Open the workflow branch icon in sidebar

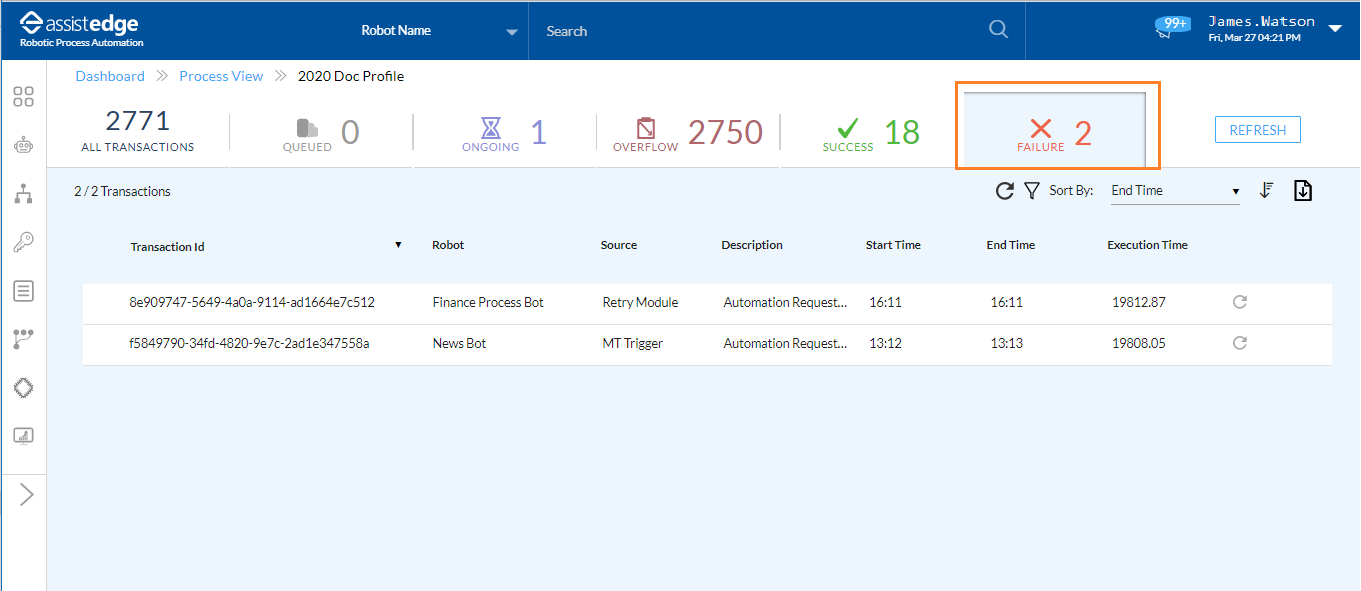click(x=23, y=339)
